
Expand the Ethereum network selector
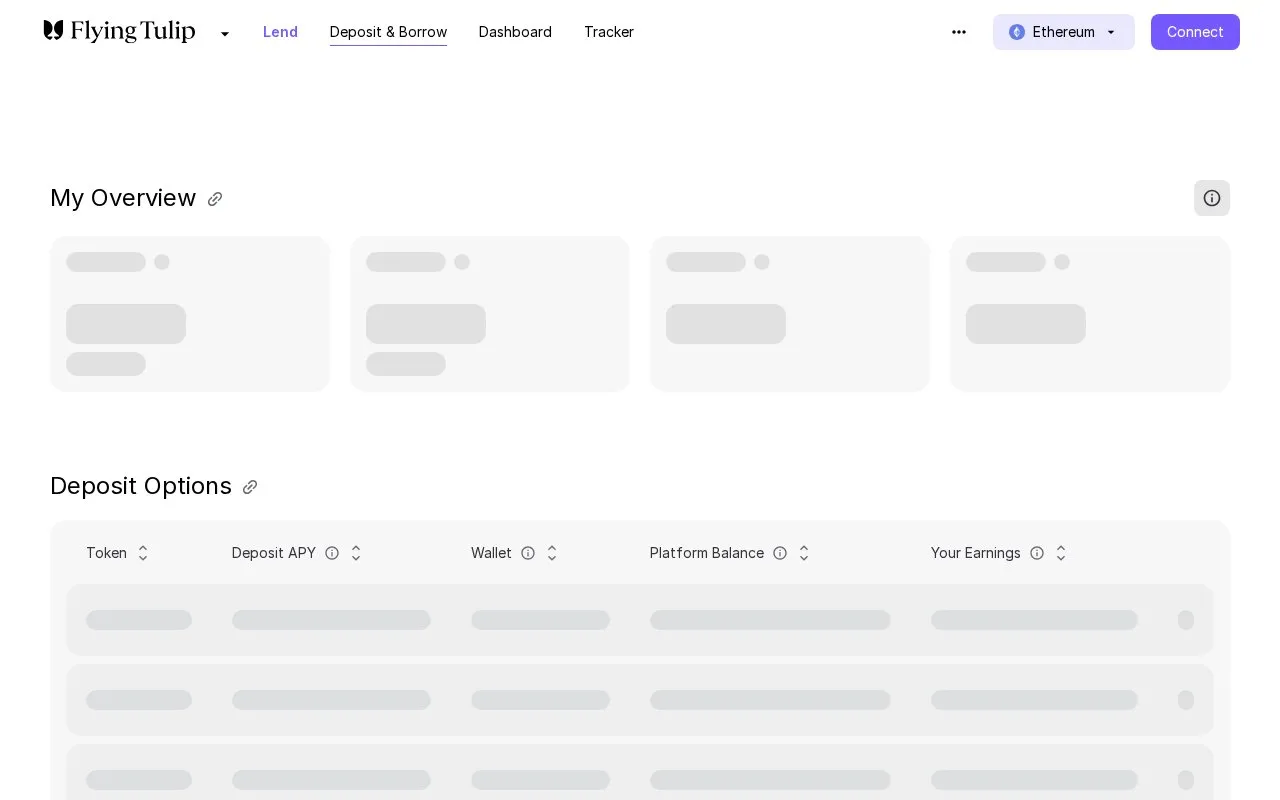tap(1064, 32)
